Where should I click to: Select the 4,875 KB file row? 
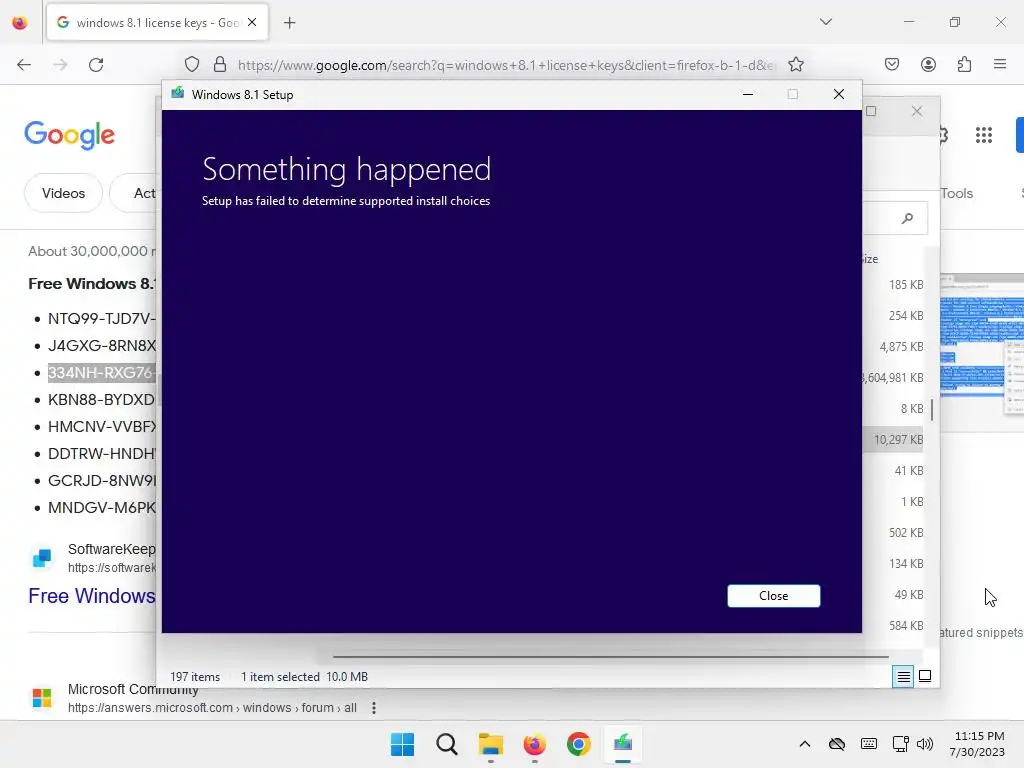coord(894,346)
